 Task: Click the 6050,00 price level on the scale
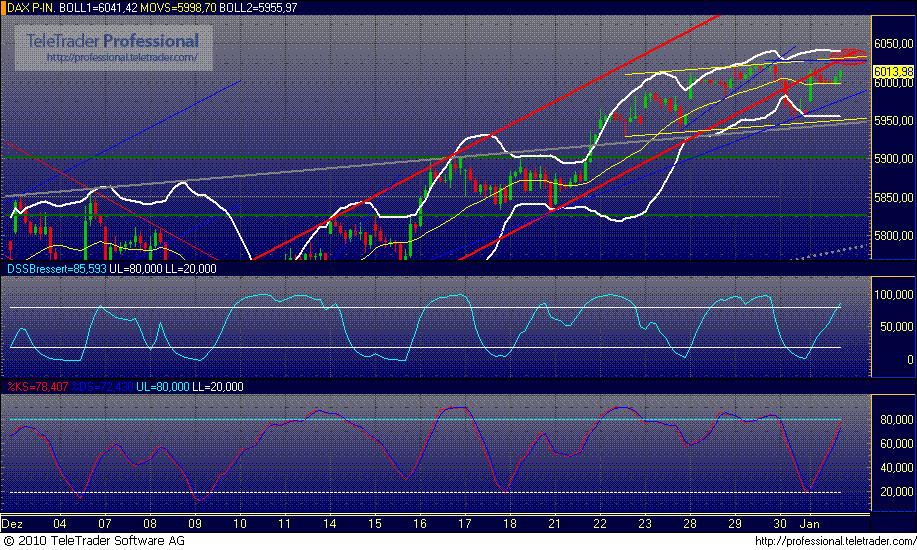click(893, 44)
